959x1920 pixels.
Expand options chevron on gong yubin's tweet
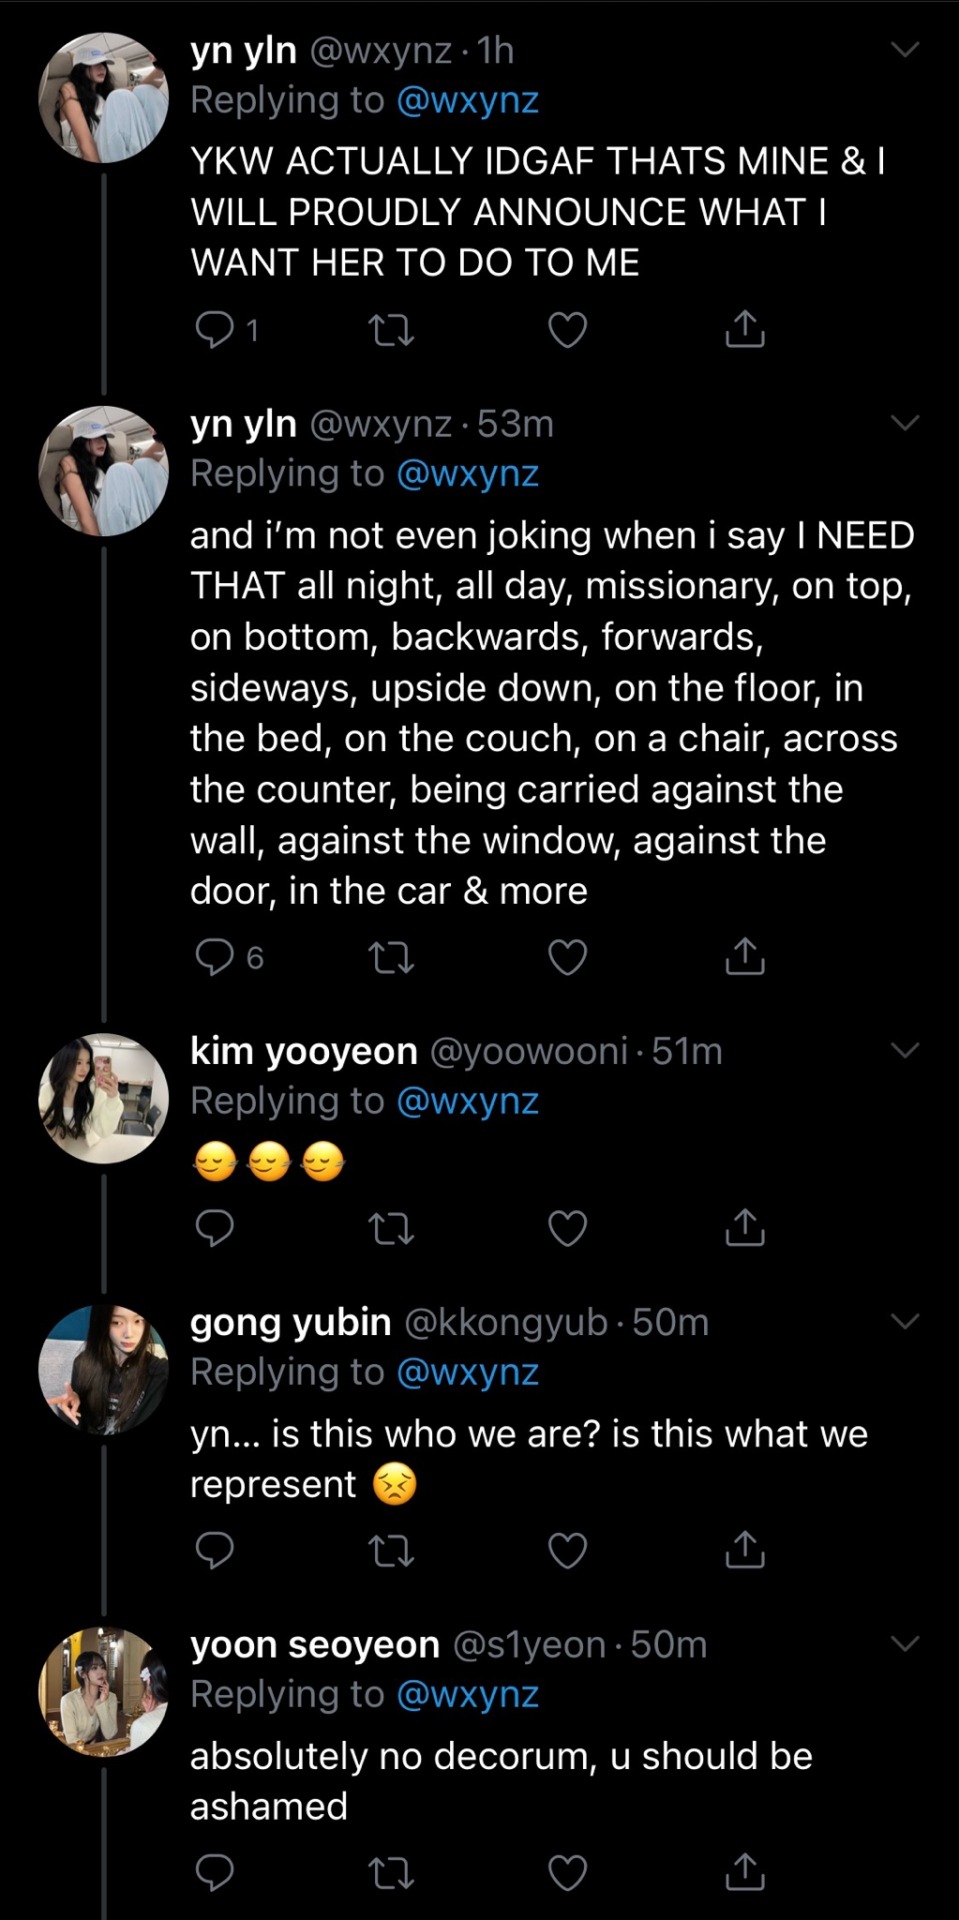(x=904, y=1321)
